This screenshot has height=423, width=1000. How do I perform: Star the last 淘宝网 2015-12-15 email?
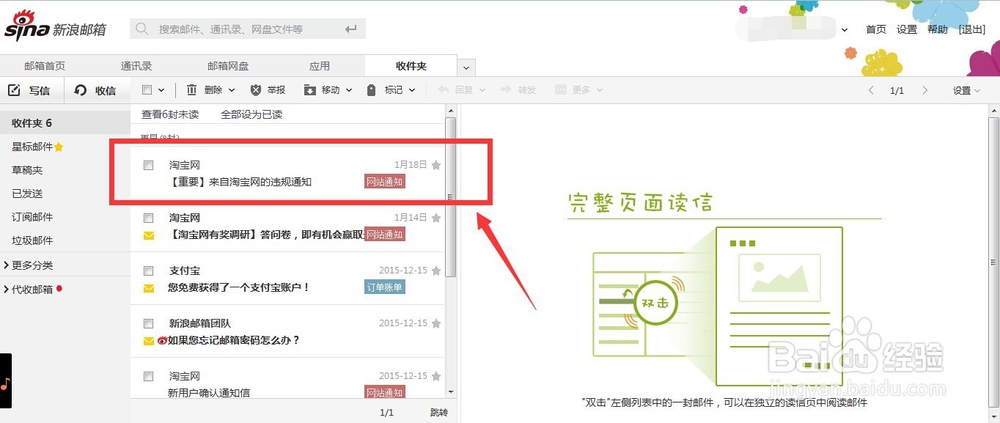coord(436,376)
